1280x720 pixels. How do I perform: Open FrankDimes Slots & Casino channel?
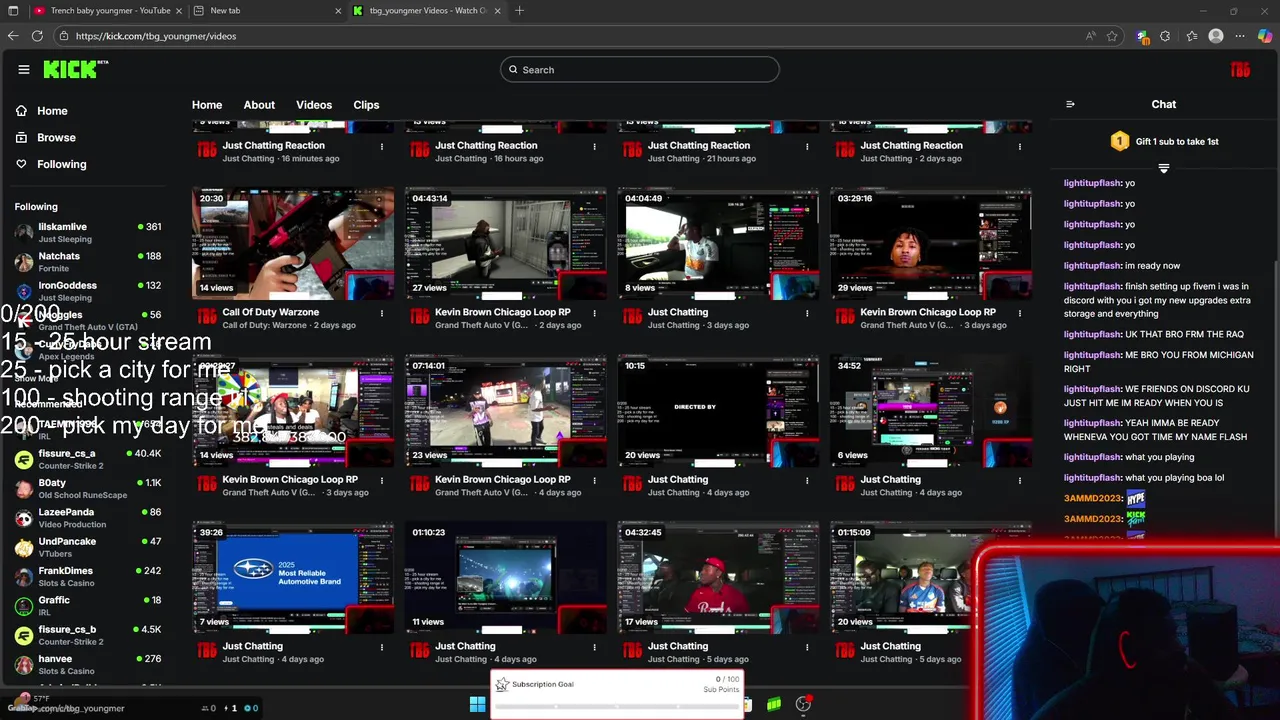[x=90, y=577]
